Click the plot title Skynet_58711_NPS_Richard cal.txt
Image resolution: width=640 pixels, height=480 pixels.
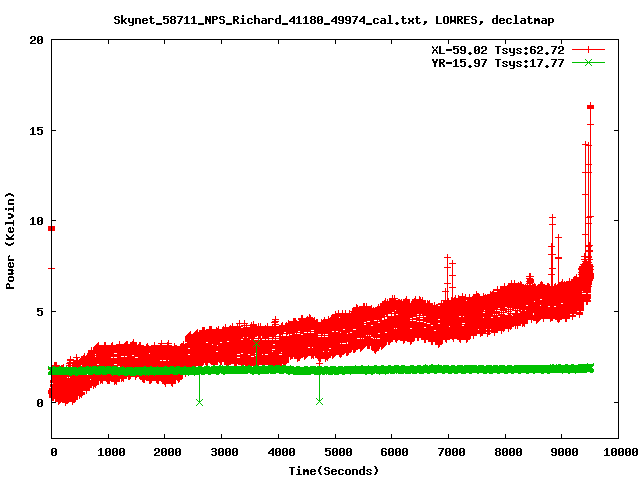tap(333, 20)
